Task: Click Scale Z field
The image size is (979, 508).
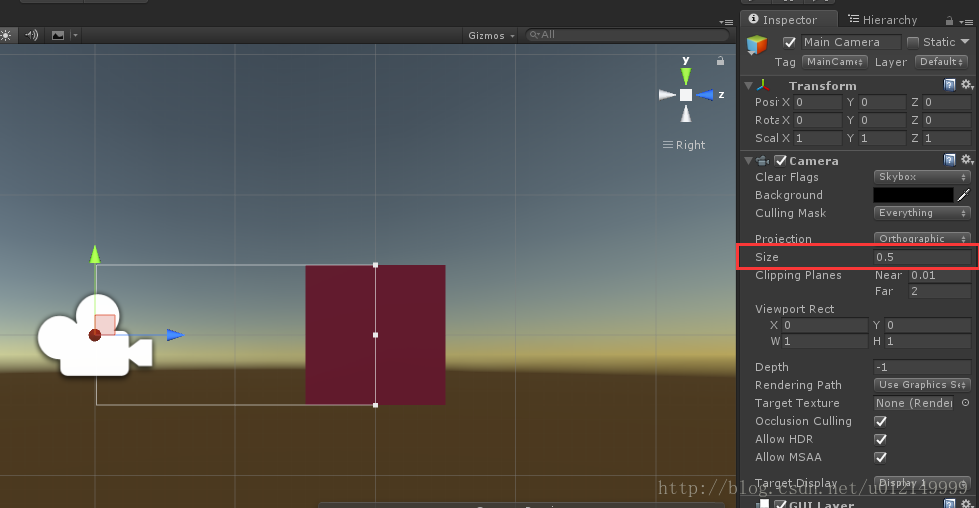Action: coord(947,138)
